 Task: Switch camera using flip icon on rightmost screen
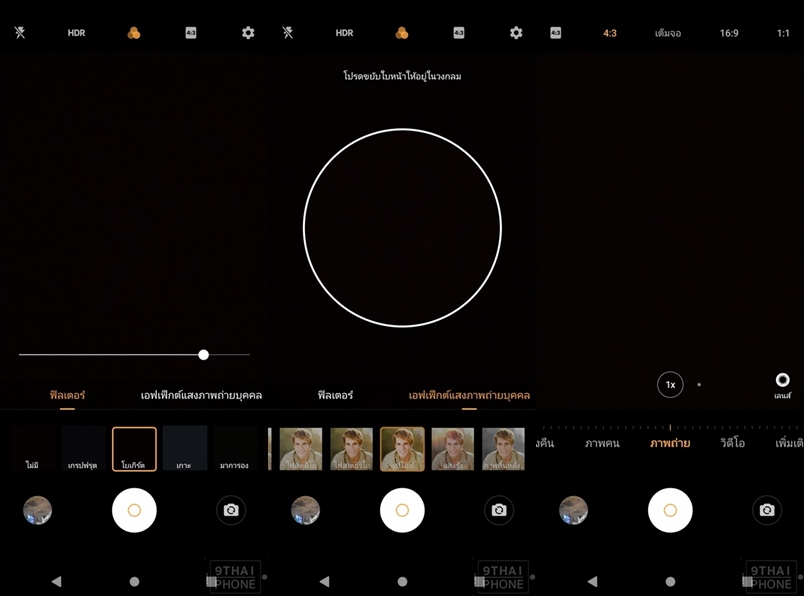click(767, 510)
